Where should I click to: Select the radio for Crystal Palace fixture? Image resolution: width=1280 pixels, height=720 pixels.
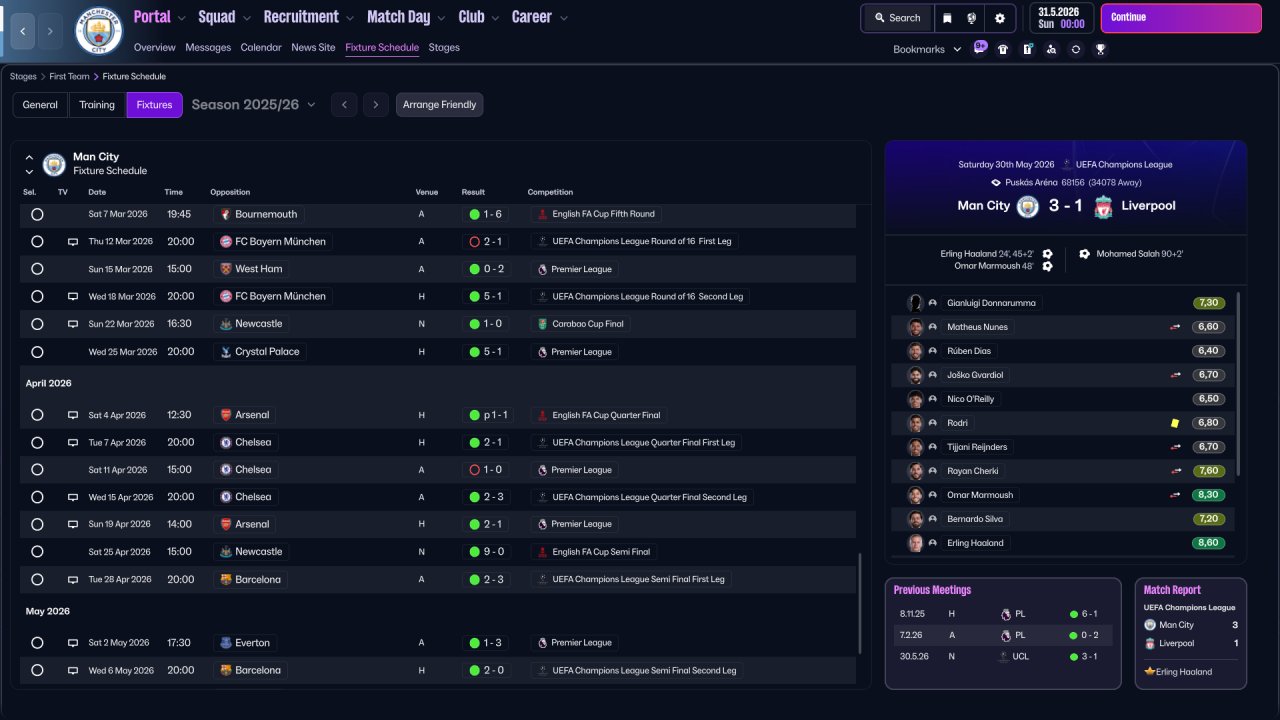click(37, 352)
